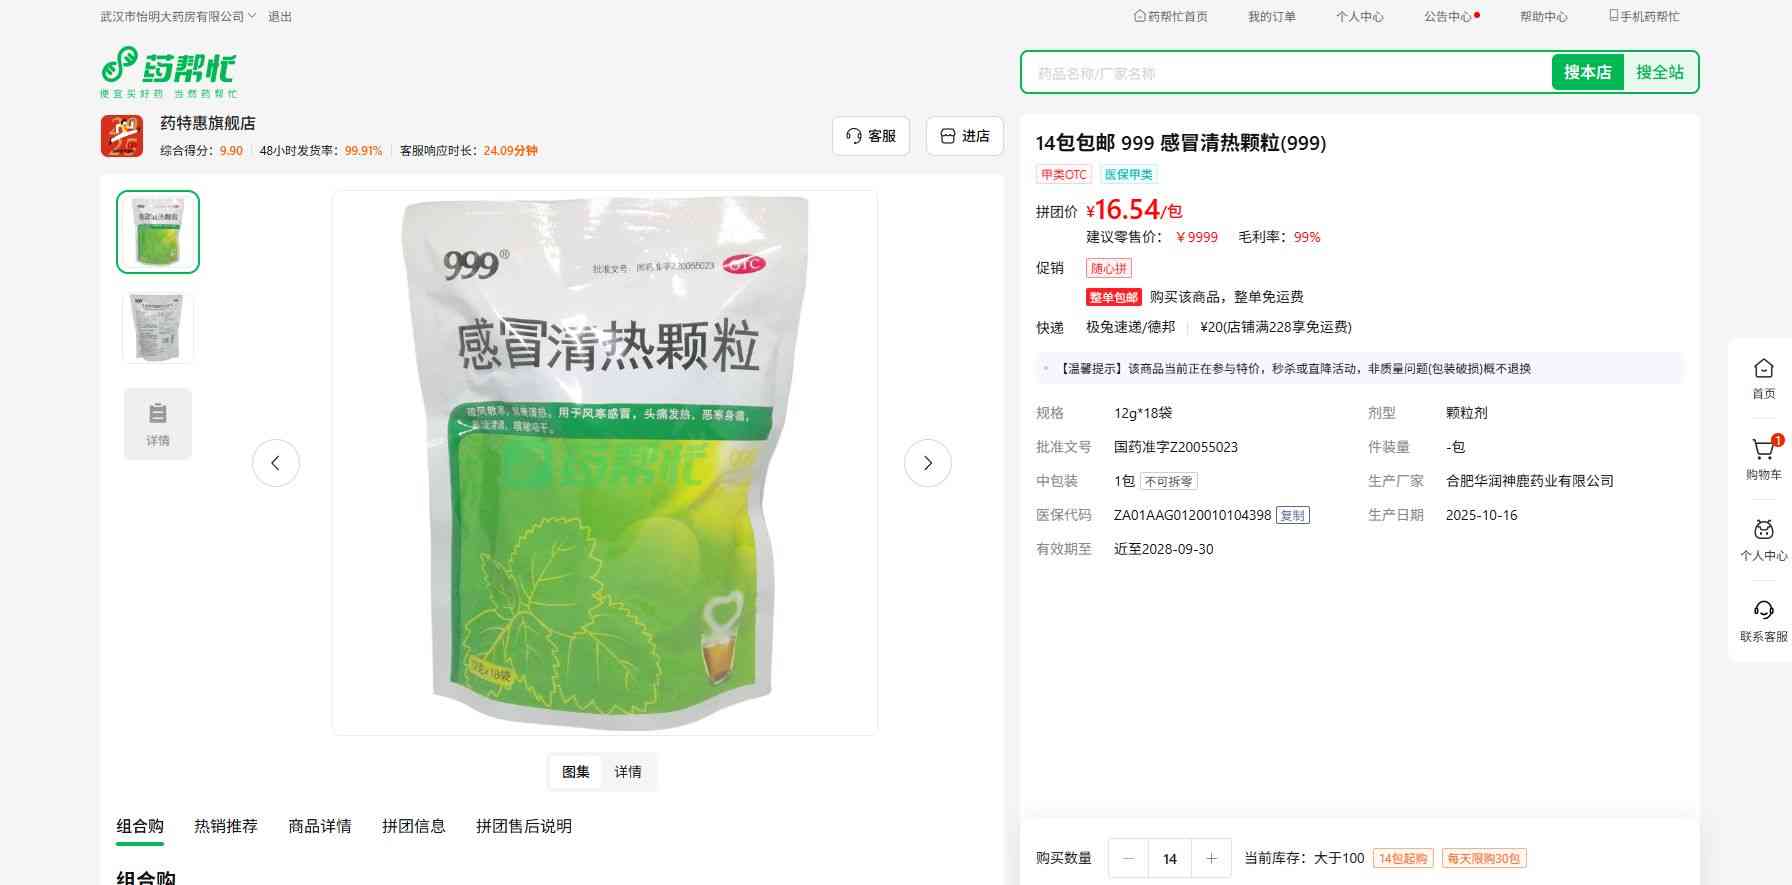Copy the 医保代码 with 复制 button
Image resolution: width=1792 pixels, height=885 pixels.
(x=1293, y=516)
